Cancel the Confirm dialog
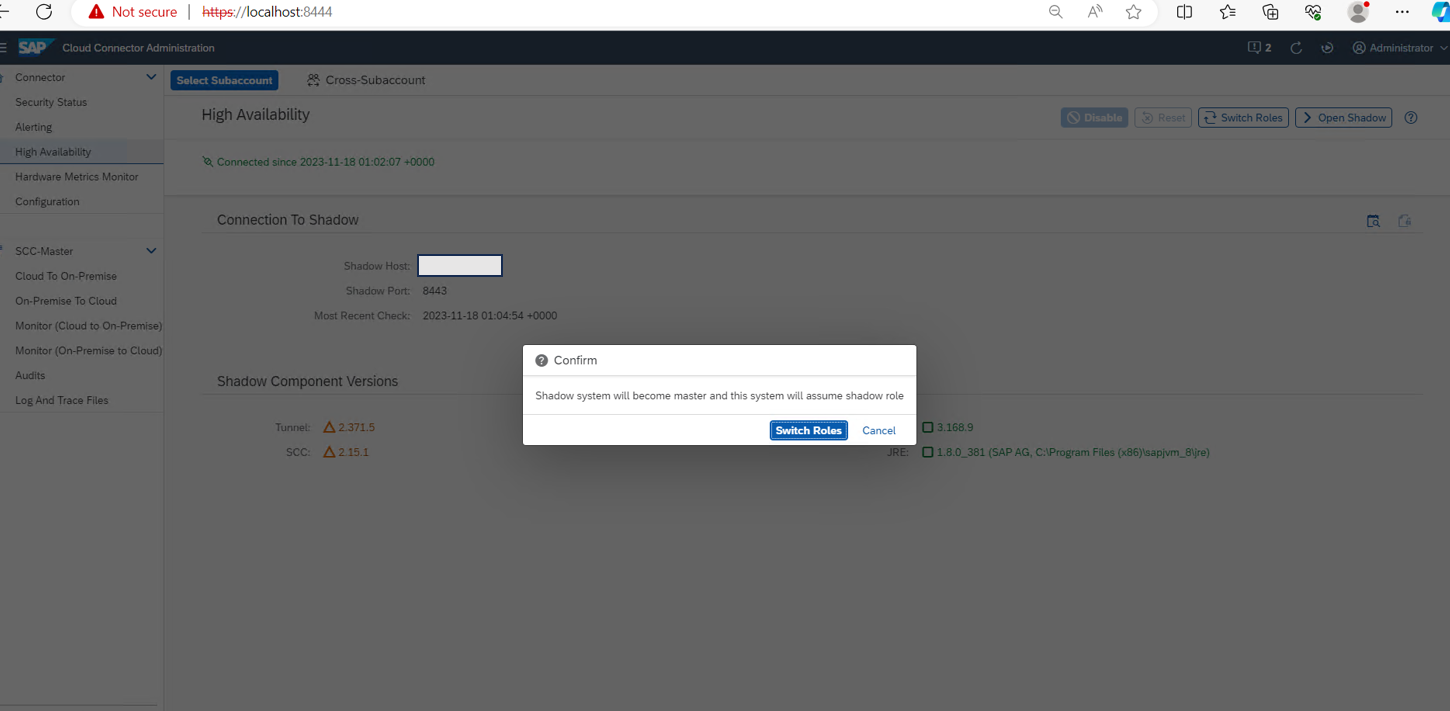This screenshot has width=1450, height=711. pyautogui.click(x=878, y=430)
